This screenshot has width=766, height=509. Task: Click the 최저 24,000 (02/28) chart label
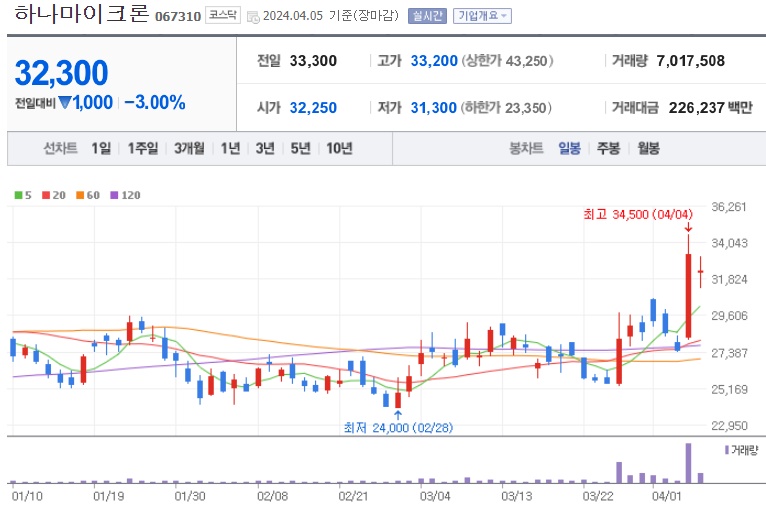(398, 428)
